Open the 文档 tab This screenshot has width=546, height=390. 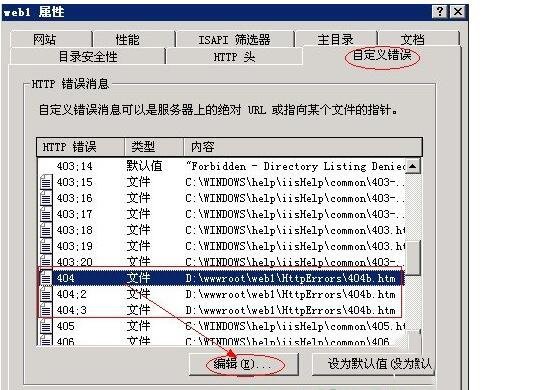coord(419,39)
